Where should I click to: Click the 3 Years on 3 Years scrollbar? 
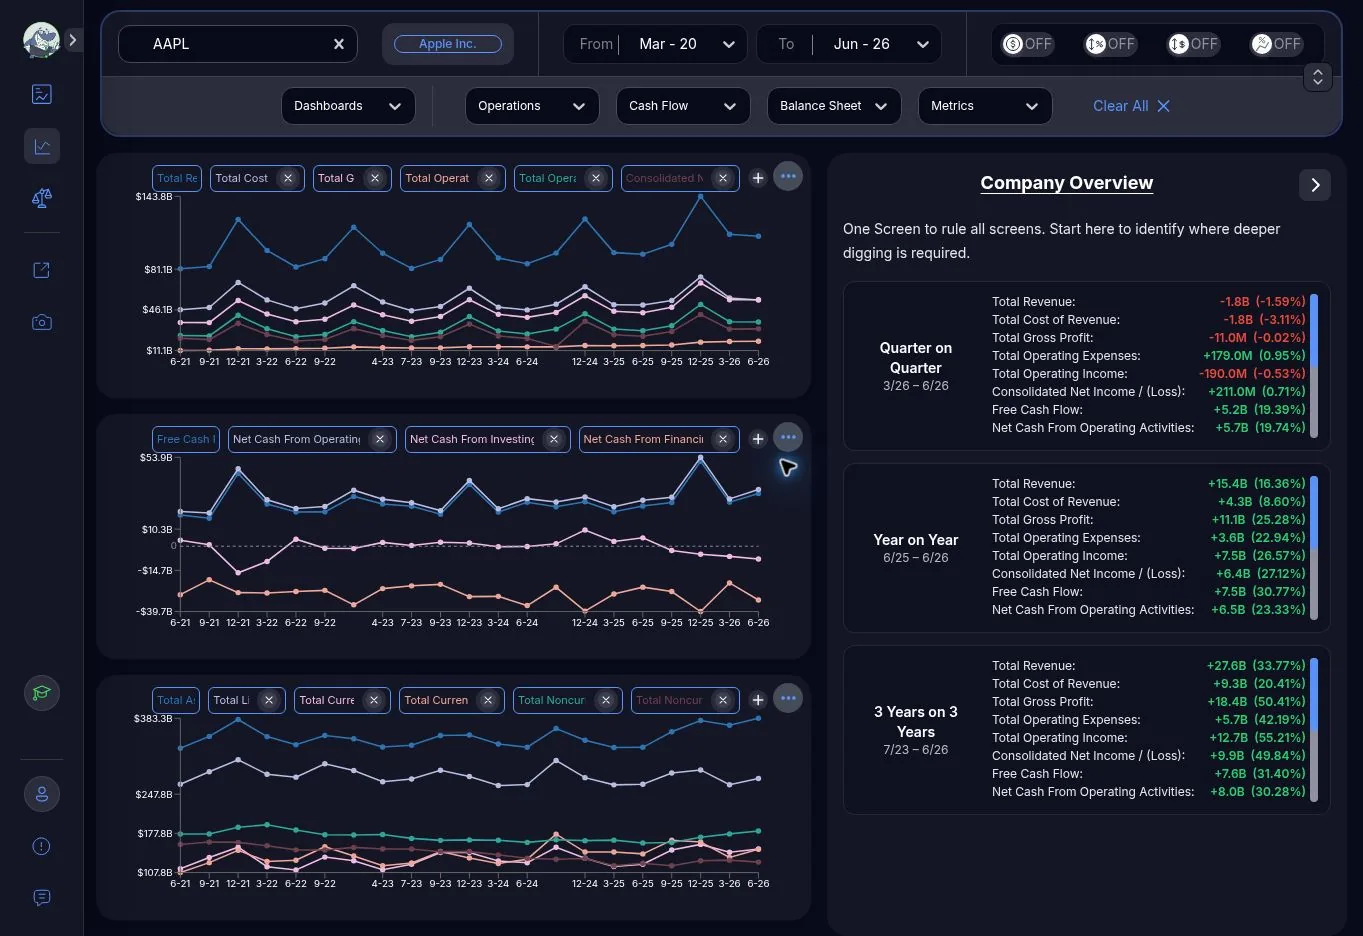[1314, 730]
